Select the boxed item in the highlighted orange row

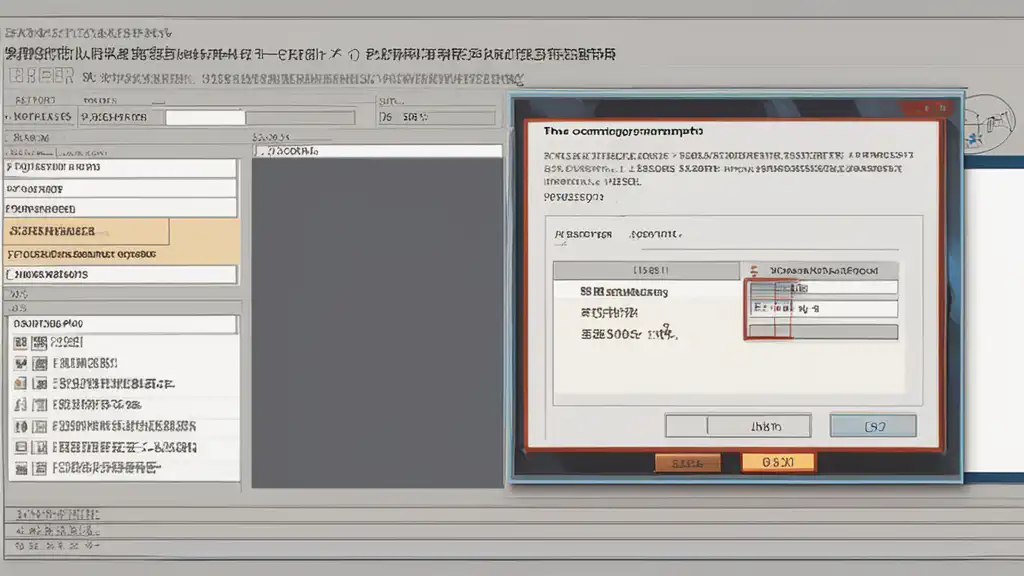[86, 231]
